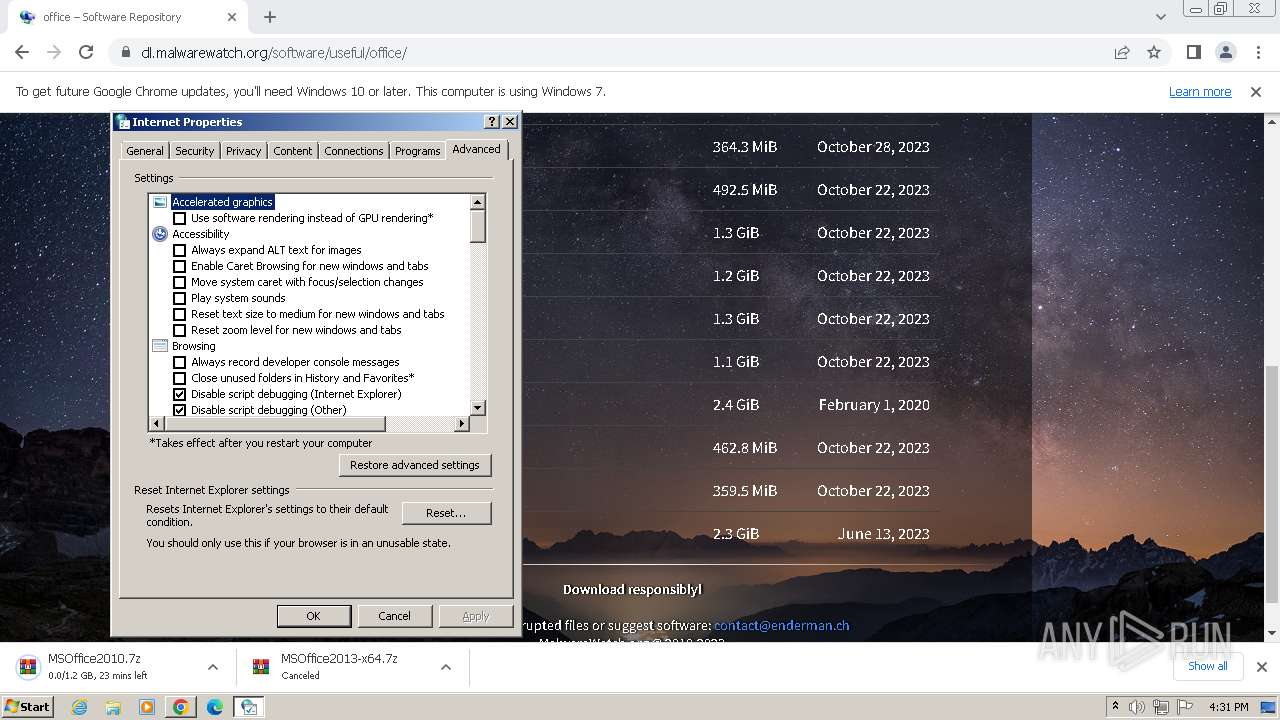Select Internet Properties taskbar item
Screen dimensions: 1280x720
click(249, 707)
